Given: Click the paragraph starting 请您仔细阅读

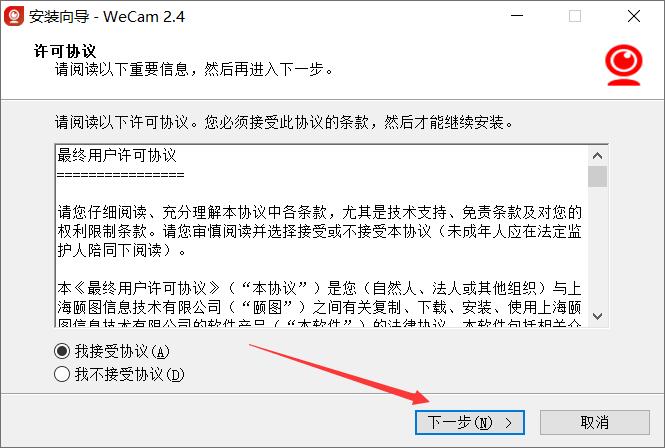Looking at the screenshot, I should pyautogui.click(x=319, y=231).
